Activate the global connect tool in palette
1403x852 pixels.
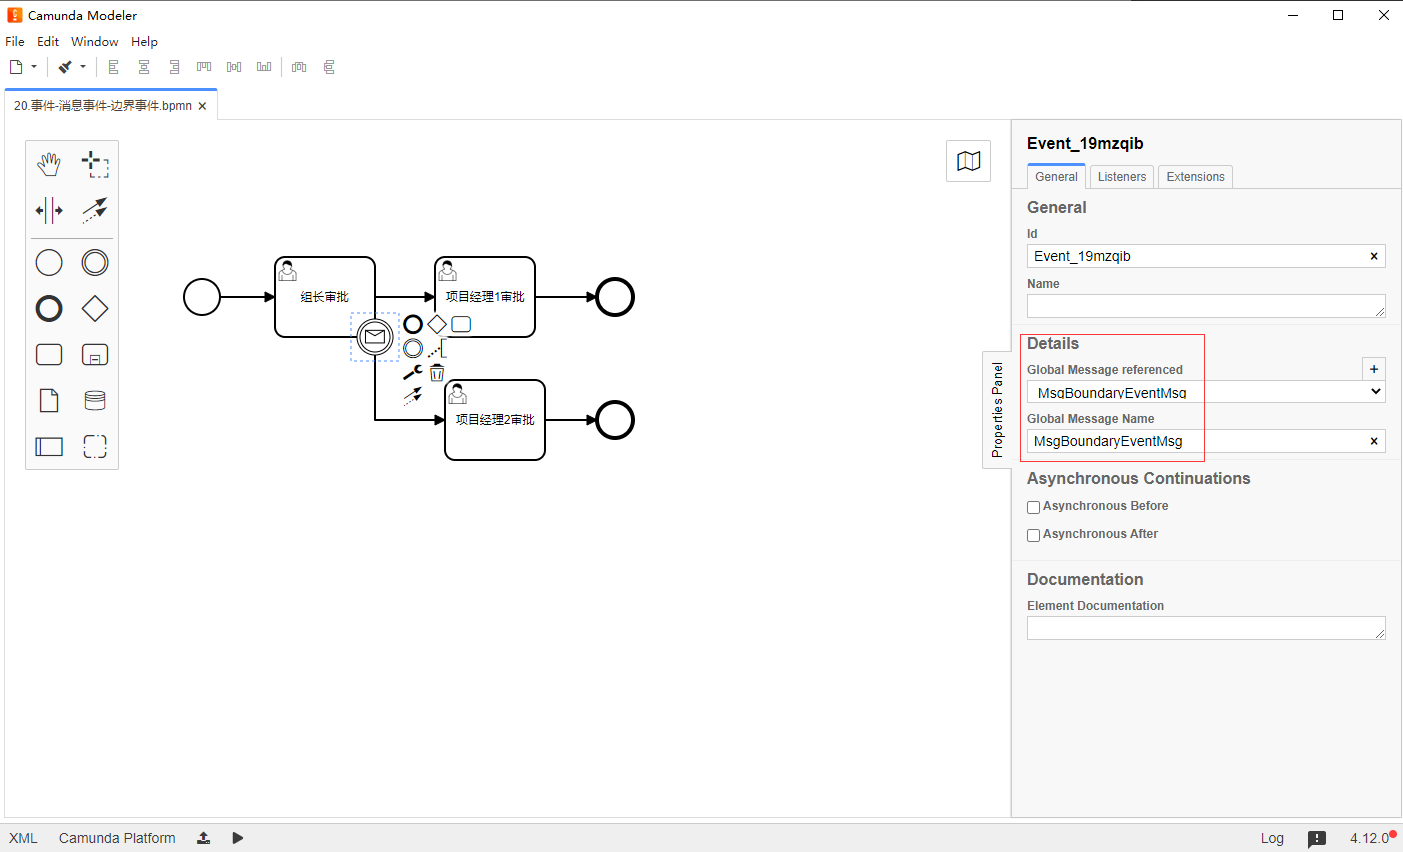click(95, 210)
